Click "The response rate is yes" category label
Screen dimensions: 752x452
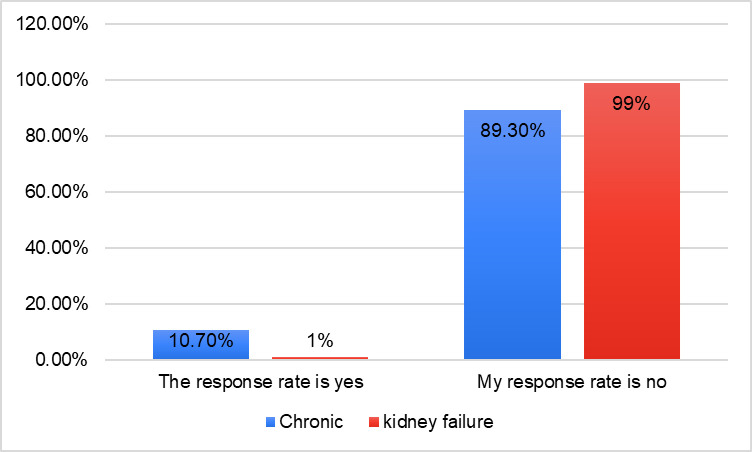coord(260,382)
